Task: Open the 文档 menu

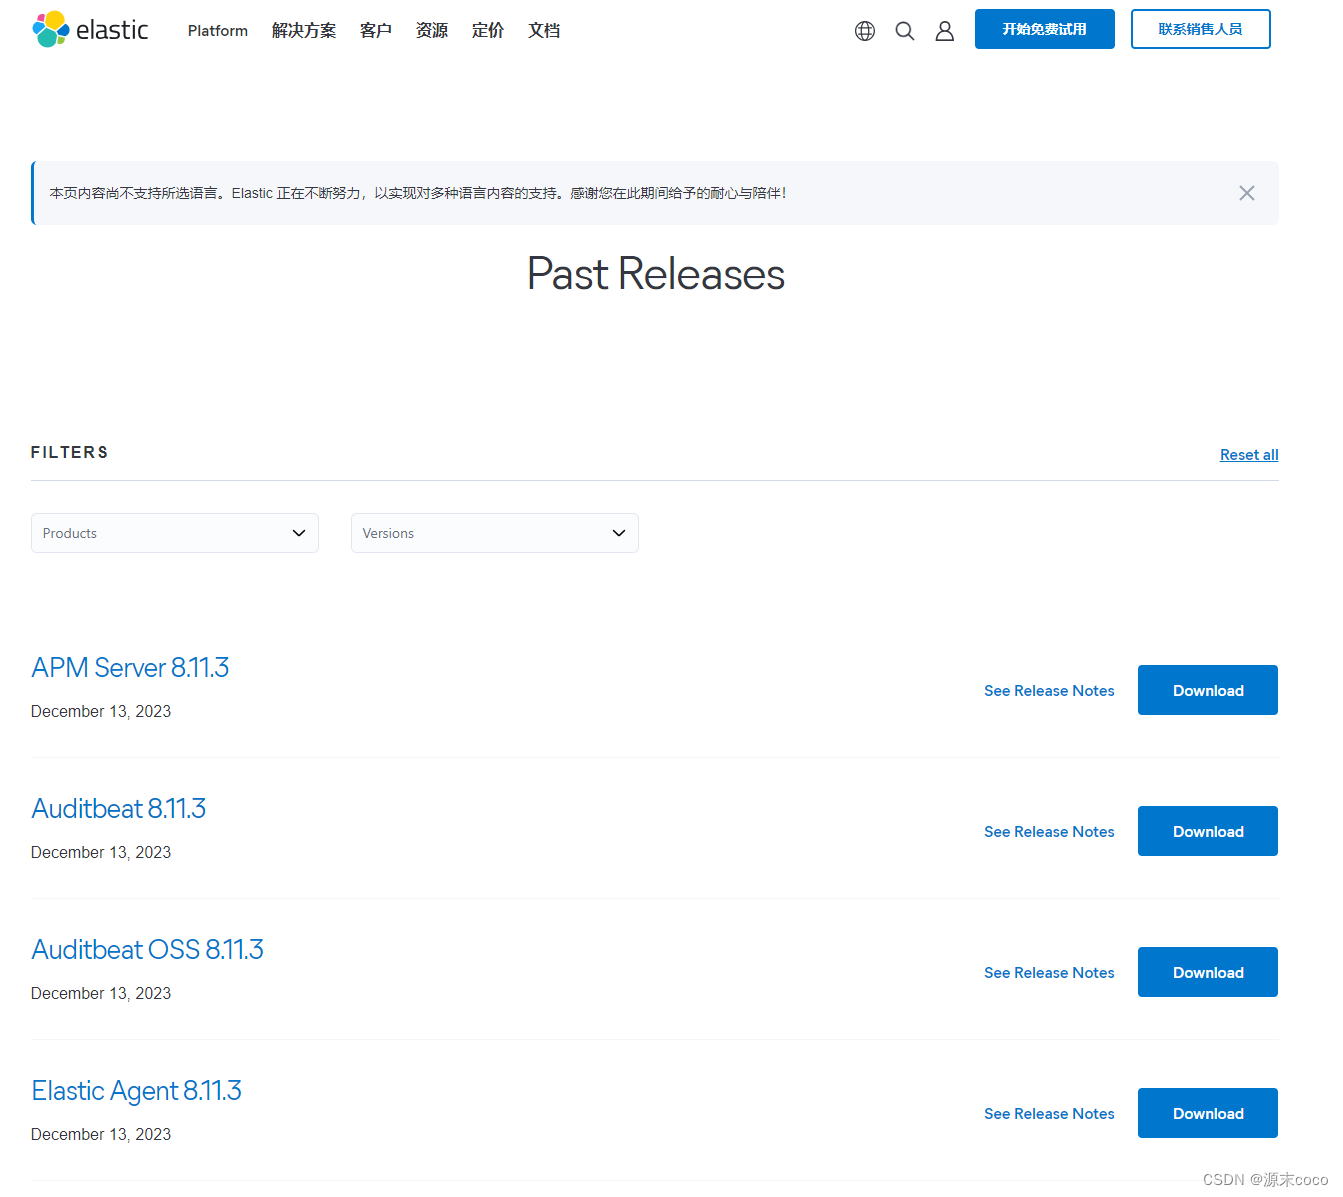Action: 544,31
